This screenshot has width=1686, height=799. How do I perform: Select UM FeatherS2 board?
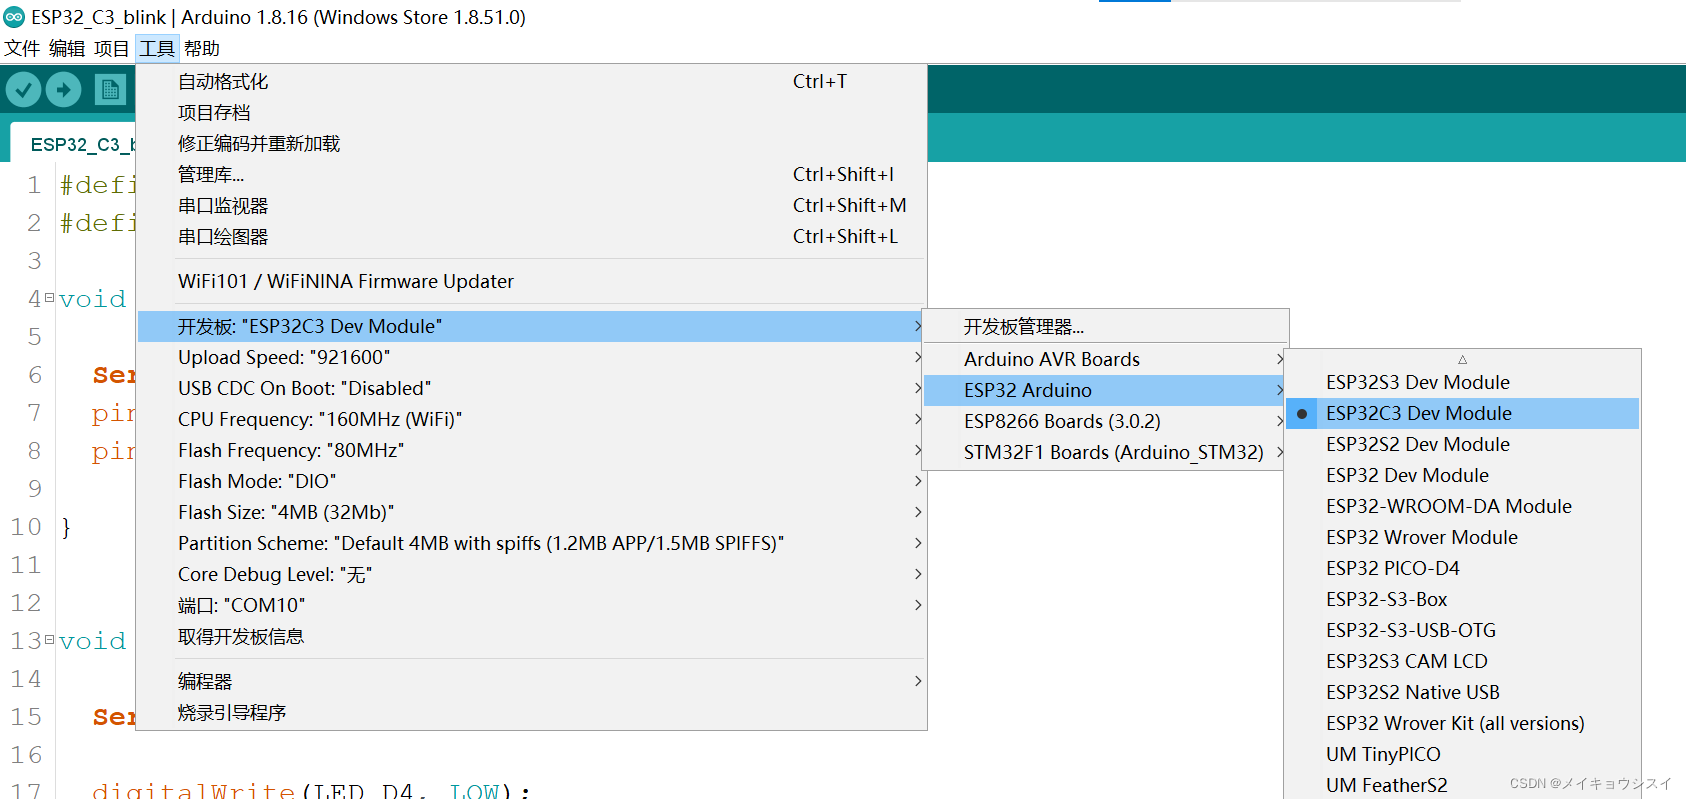point(1462,785)
